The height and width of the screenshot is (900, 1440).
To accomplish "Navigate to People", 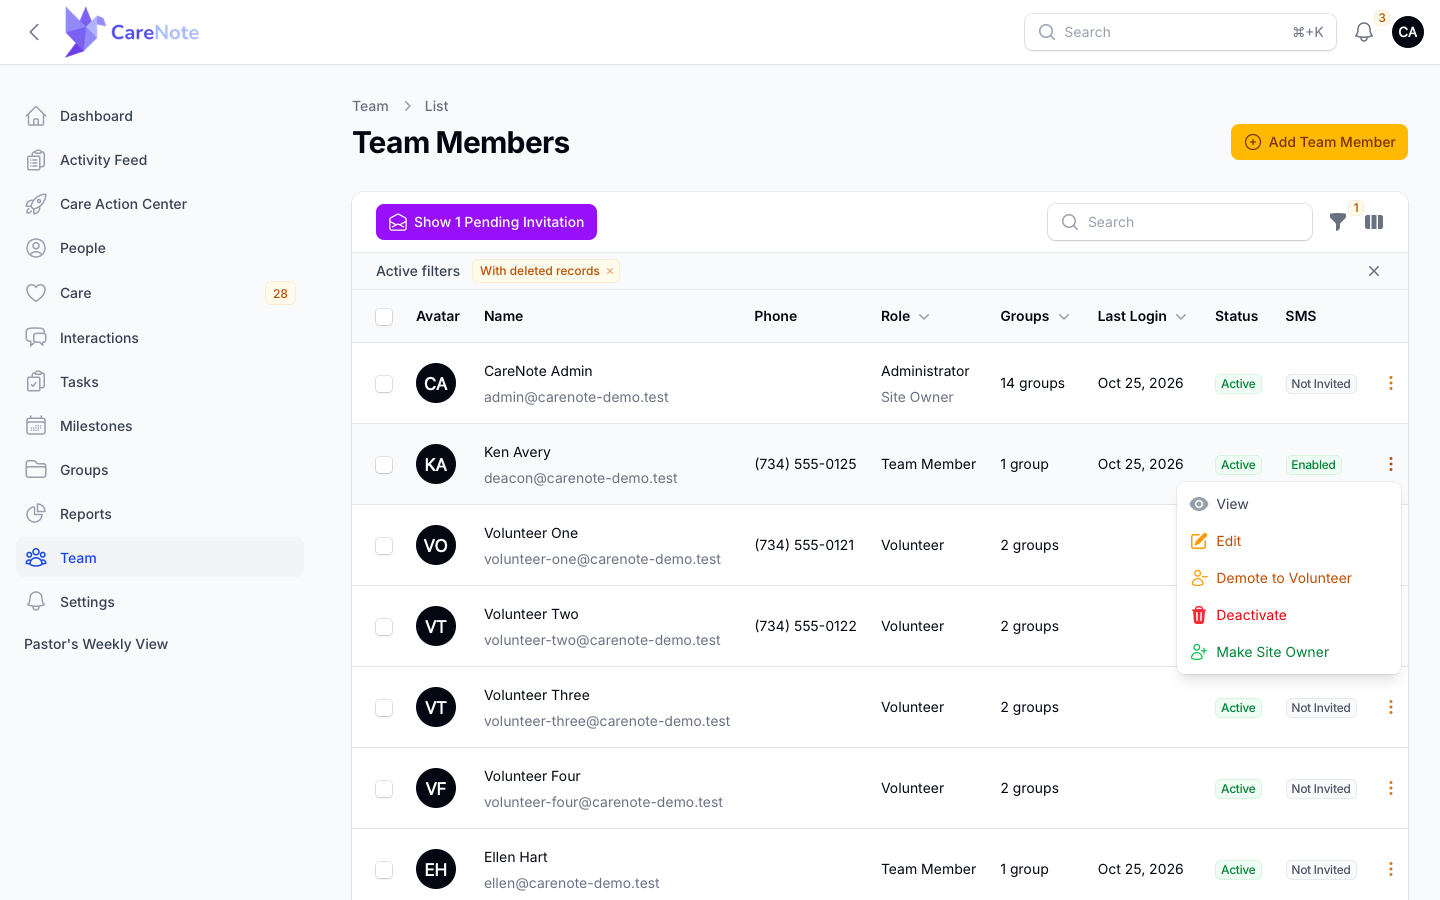I will [x=160, y=248].
